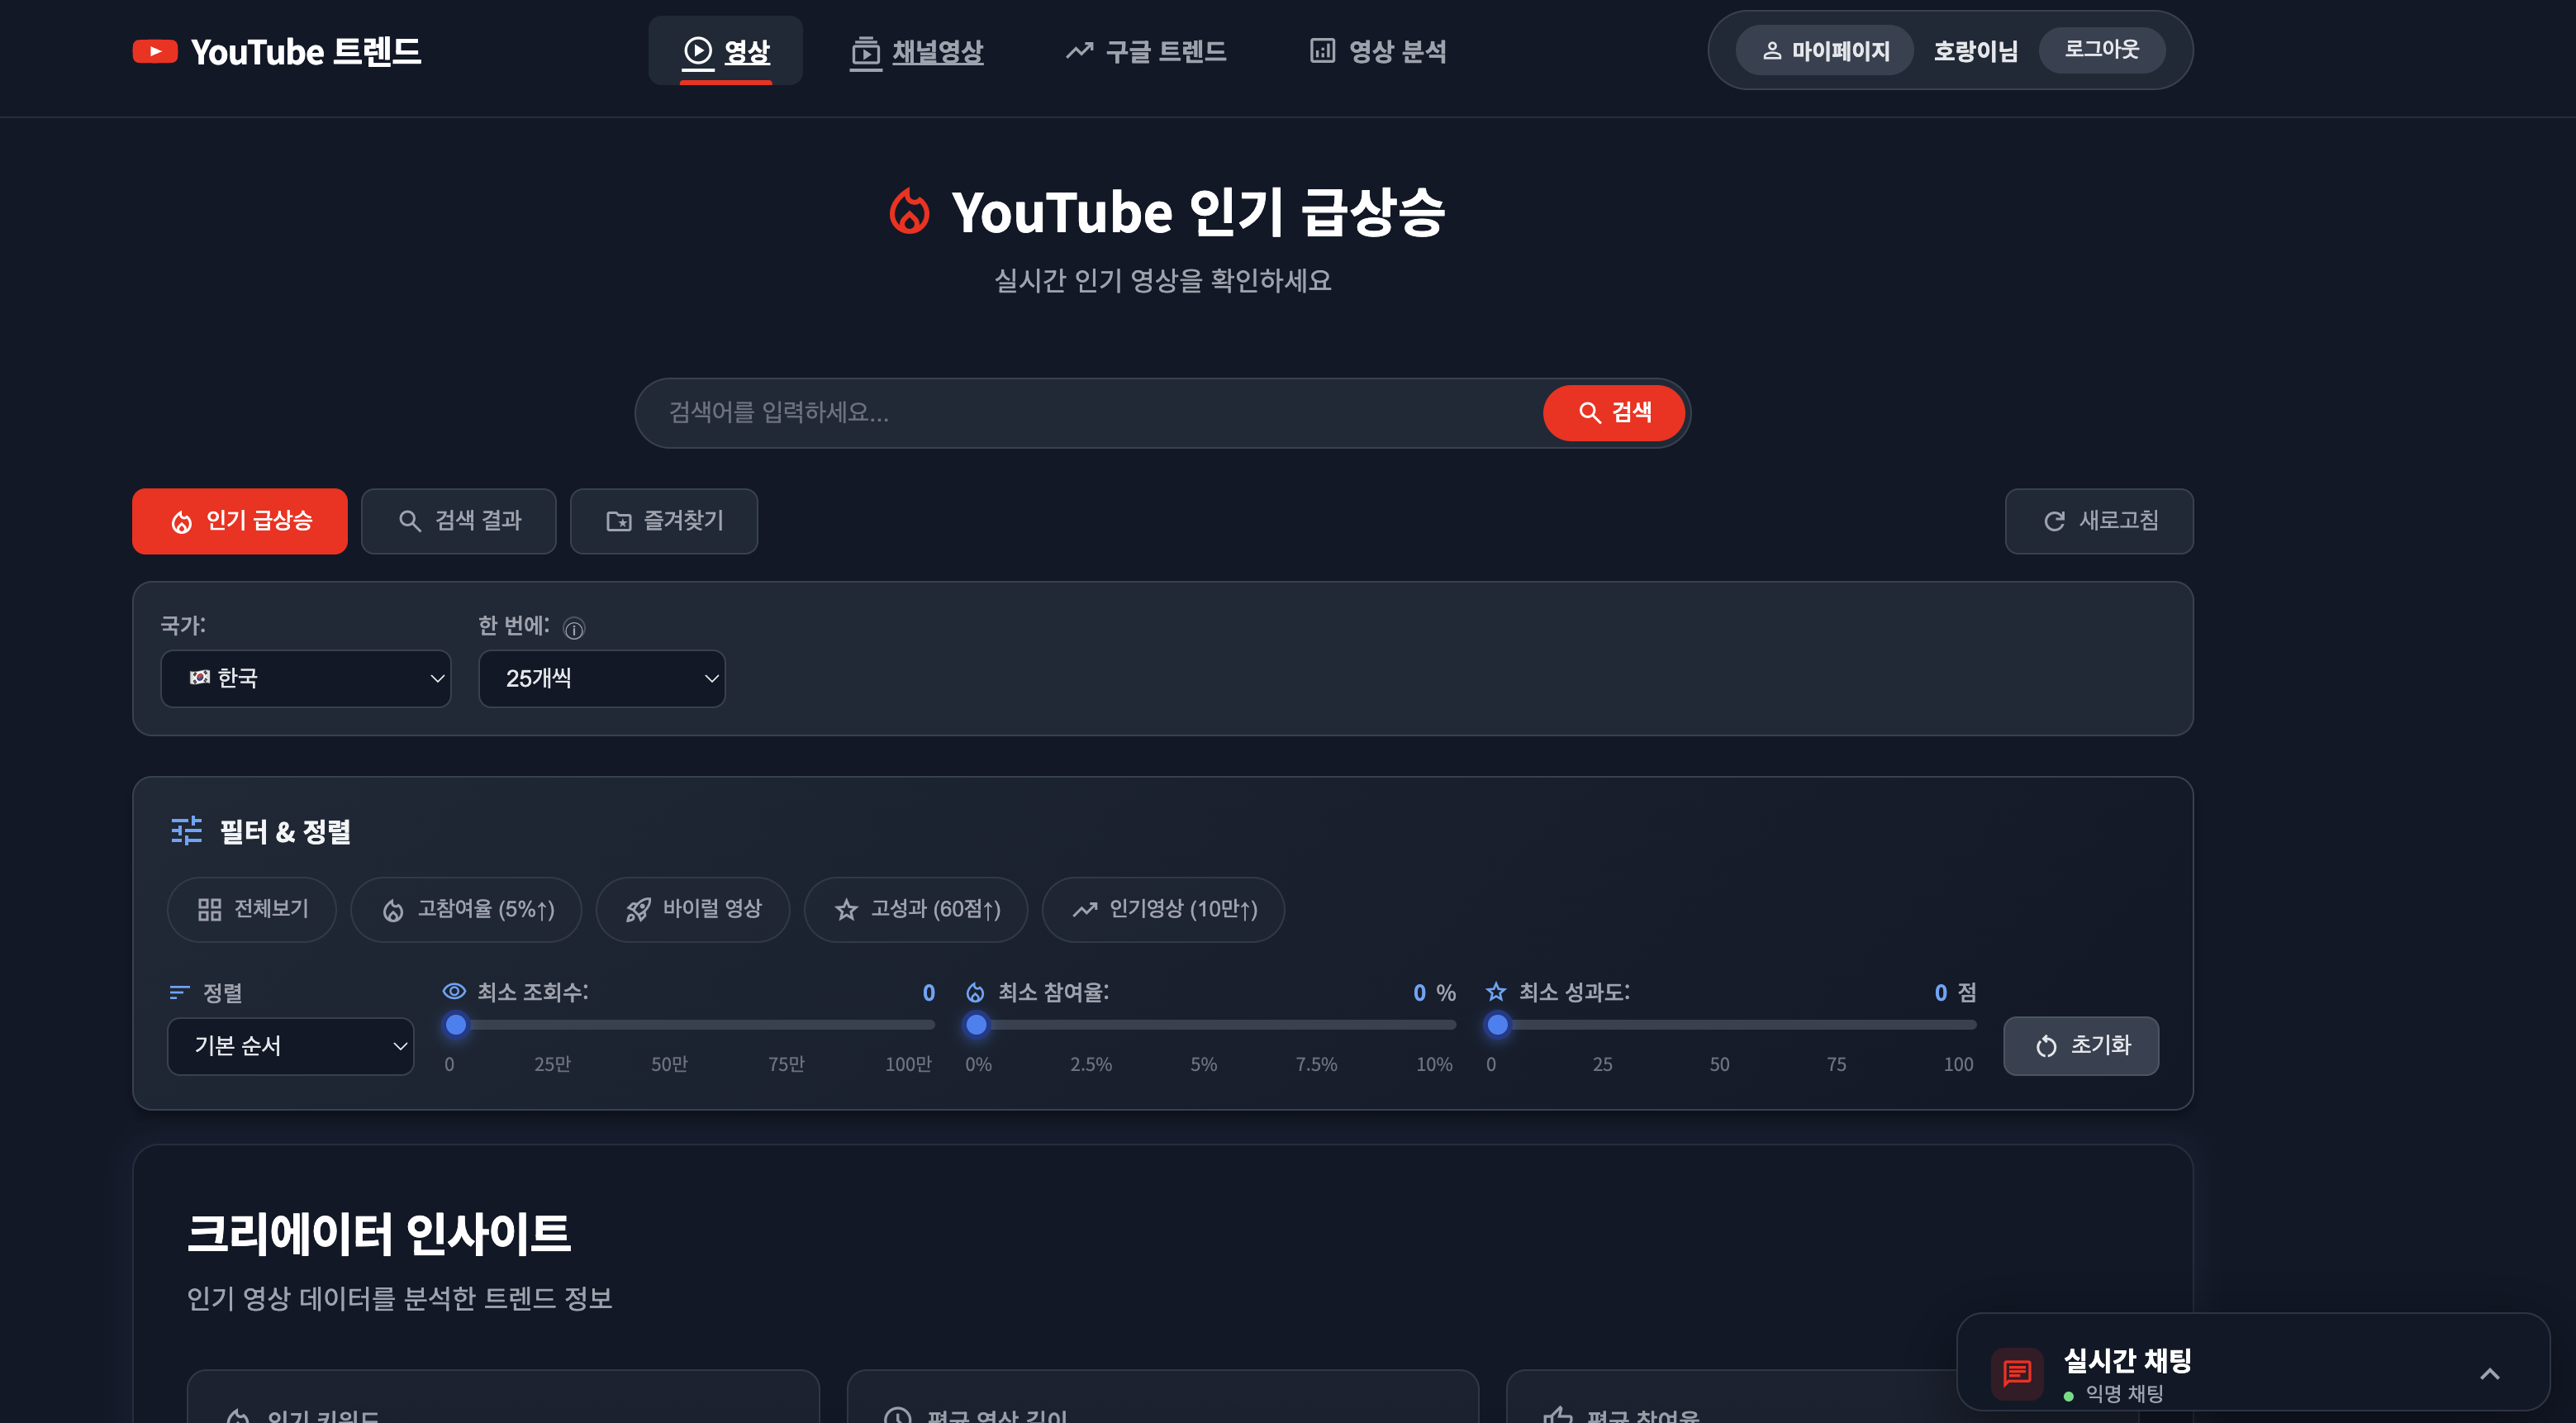Toggle the 인기영상 (10만↑) filter
Image resolution: width=2576 pixels, height=1423 pixels.
[1163, 909]
